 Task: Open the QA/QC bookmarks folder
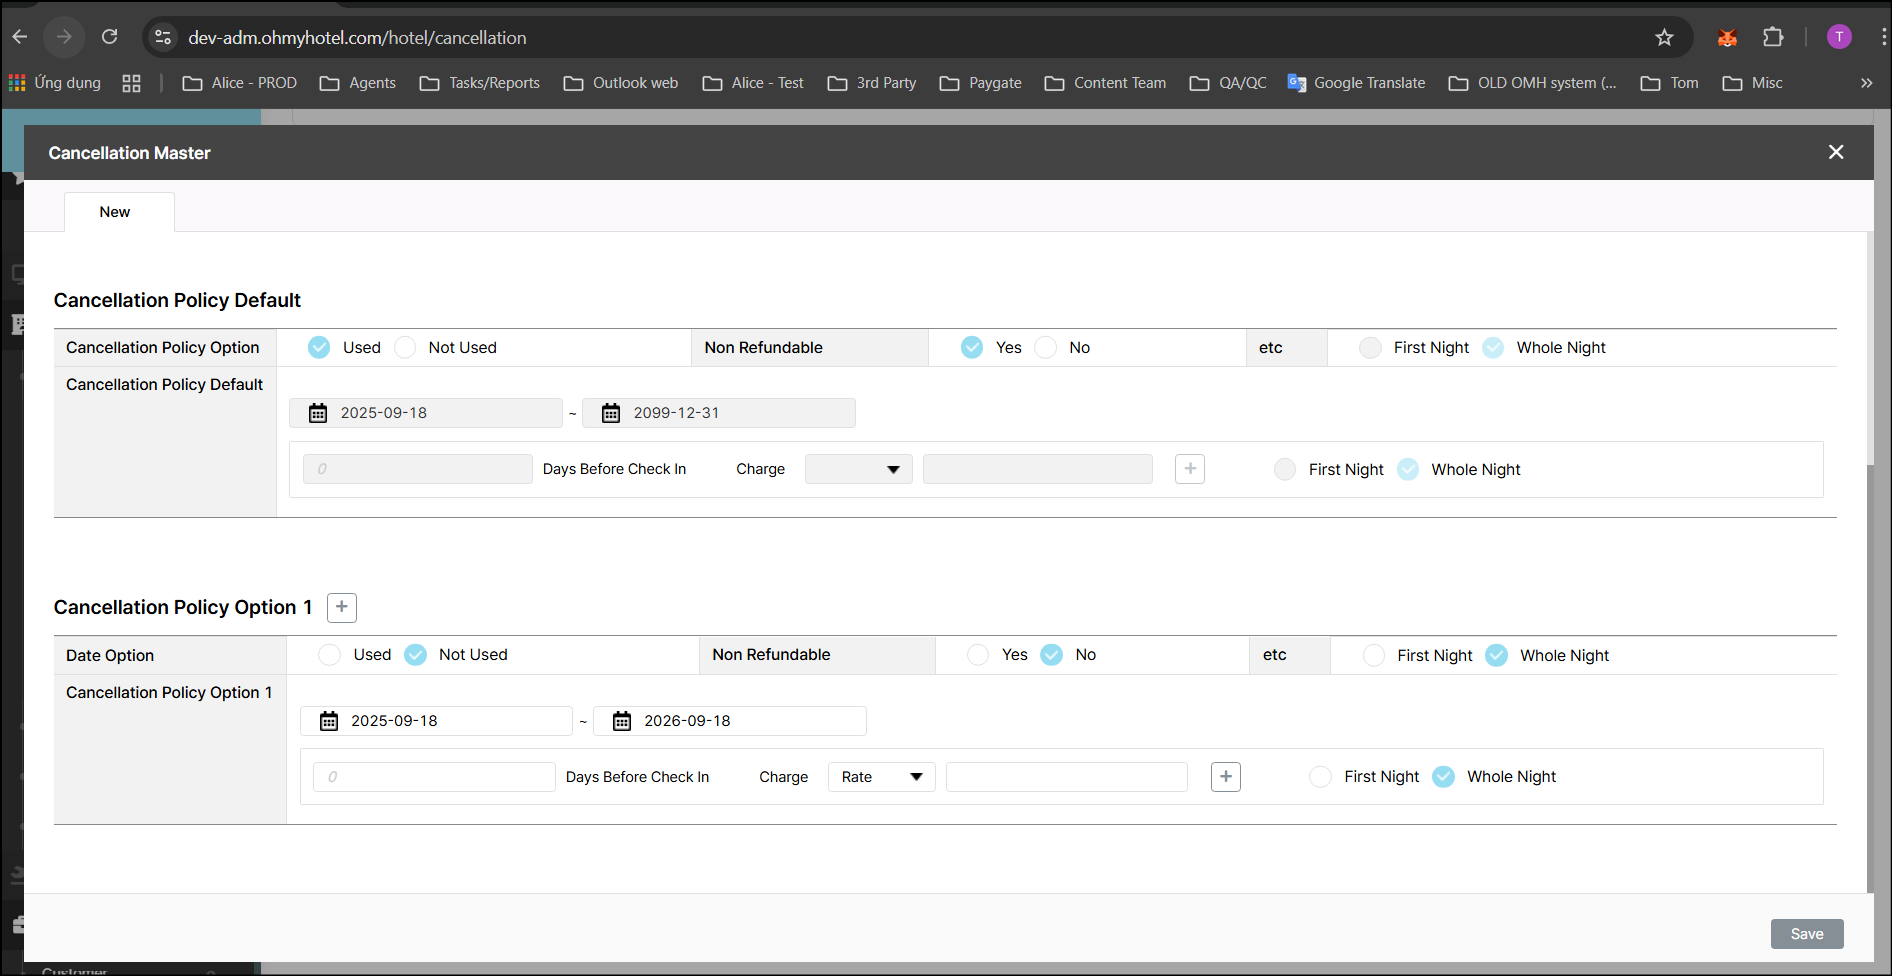[x=1228, y=83]
